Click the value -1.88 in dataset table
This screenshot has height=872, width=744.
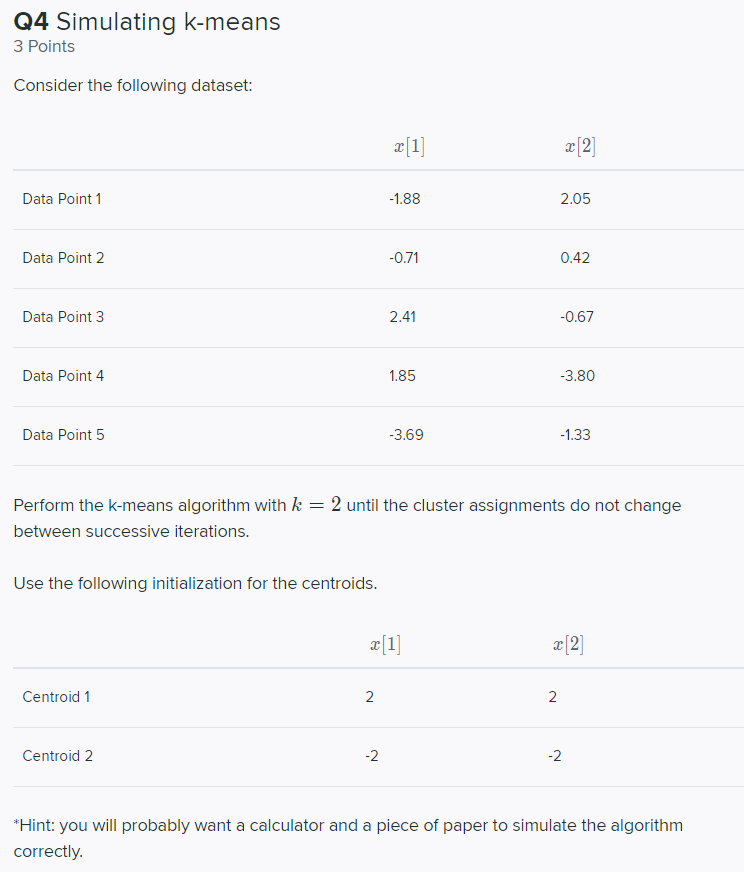click(x=405, y=199)
